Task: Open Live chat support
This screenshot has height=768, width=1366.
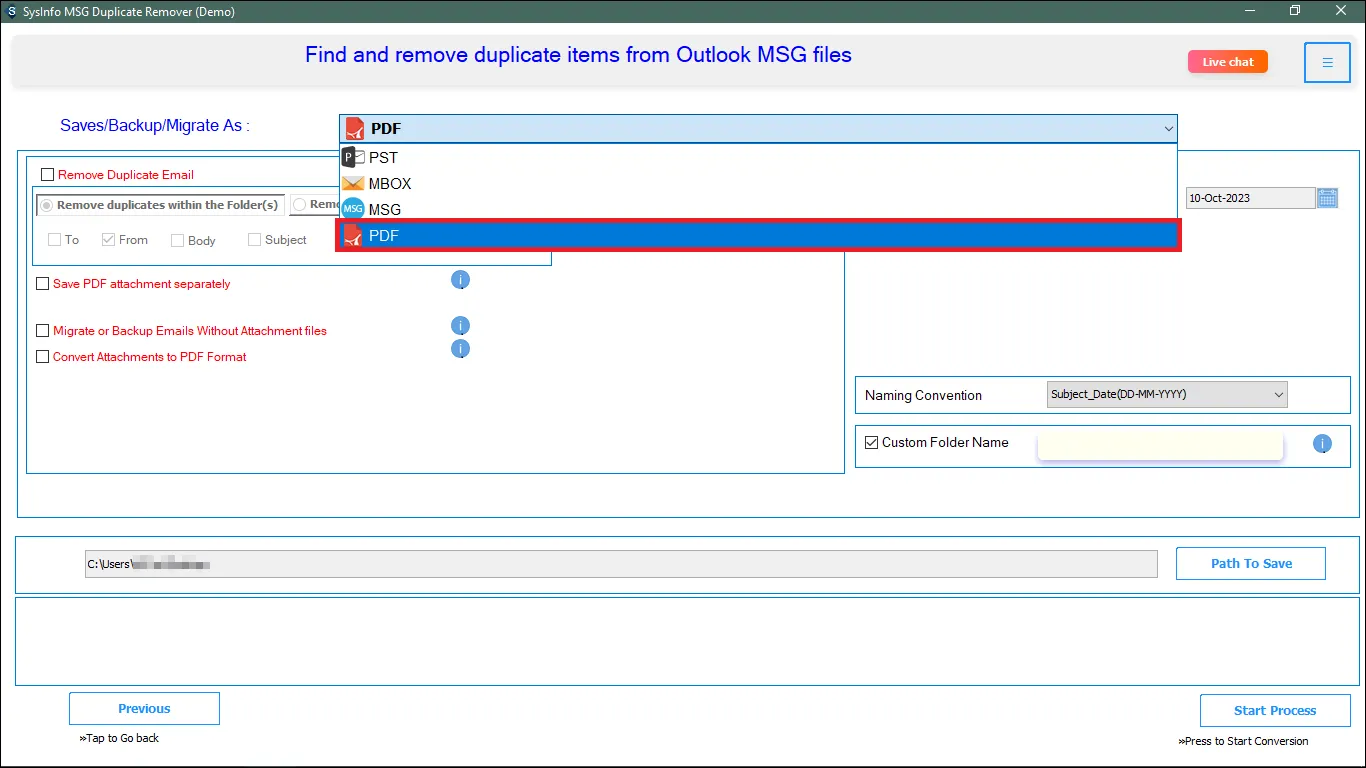Action: [x=1227, y=62]
